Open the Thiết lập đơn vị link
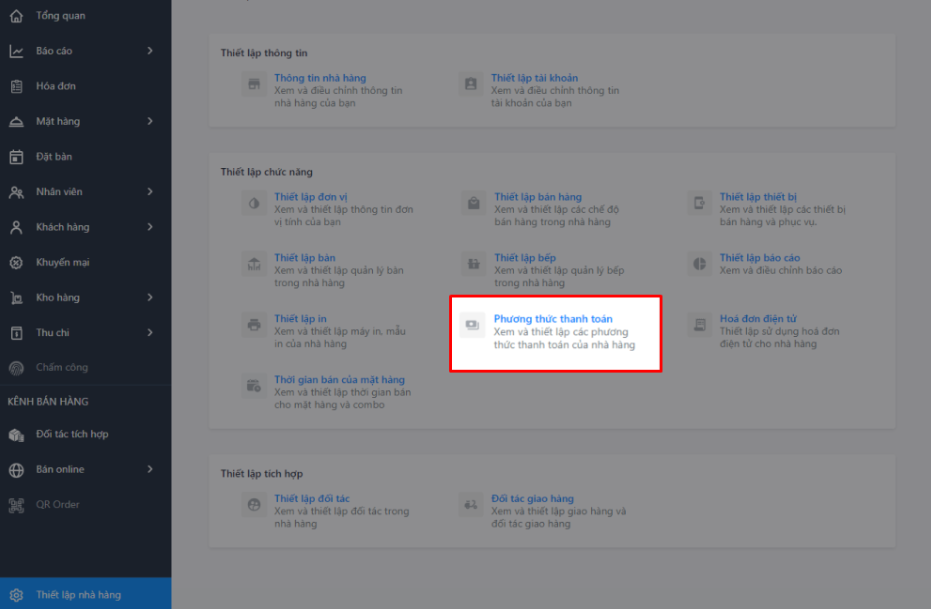Viewport: 931px width, 609px height. [x=311, y=197]
